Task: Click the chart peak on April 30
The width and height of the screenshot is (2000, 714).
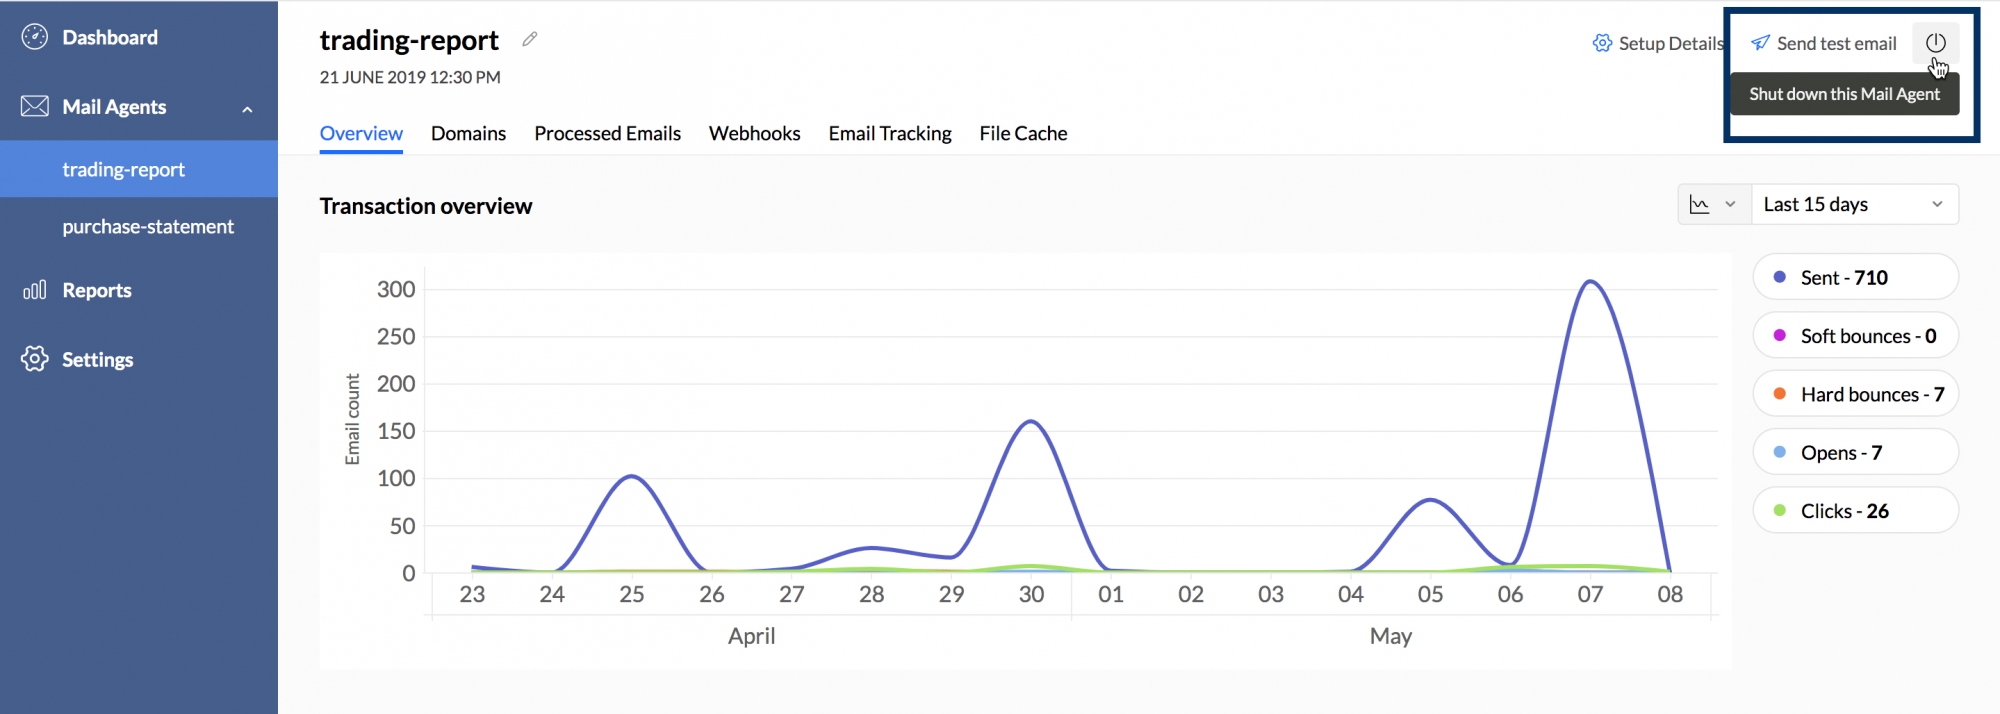Action: [x=1031, y=421]
